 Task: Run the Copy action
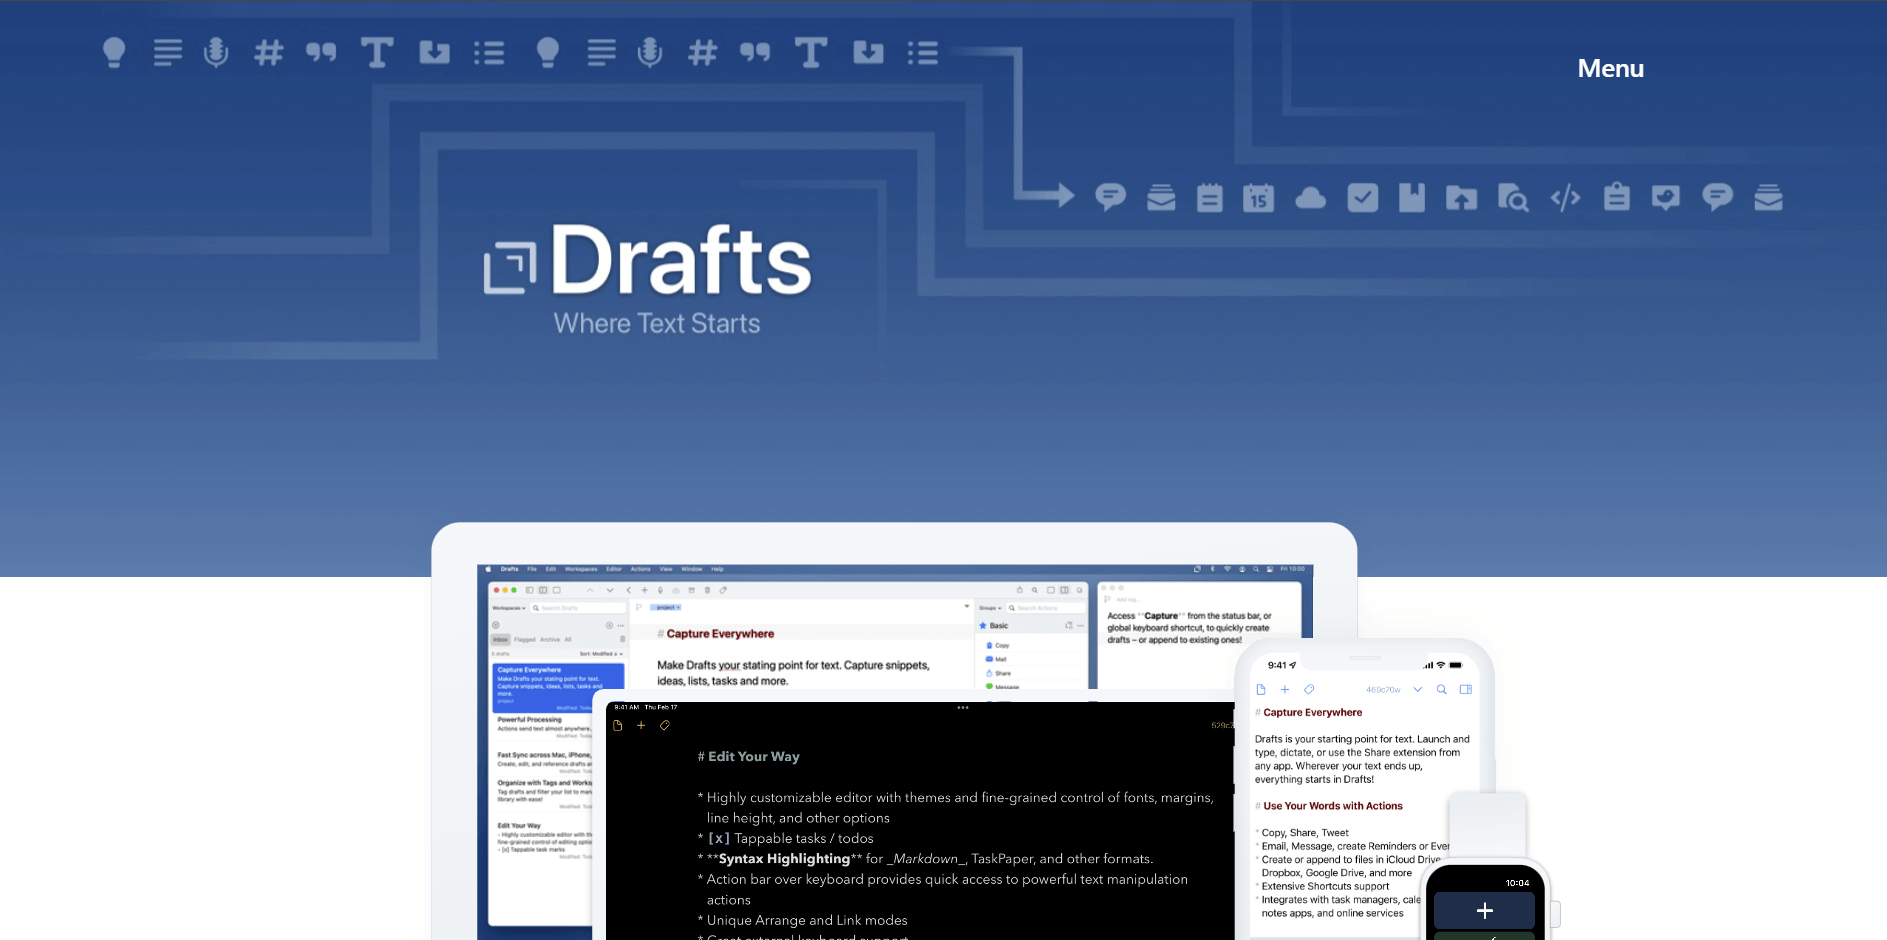point(998,645)
